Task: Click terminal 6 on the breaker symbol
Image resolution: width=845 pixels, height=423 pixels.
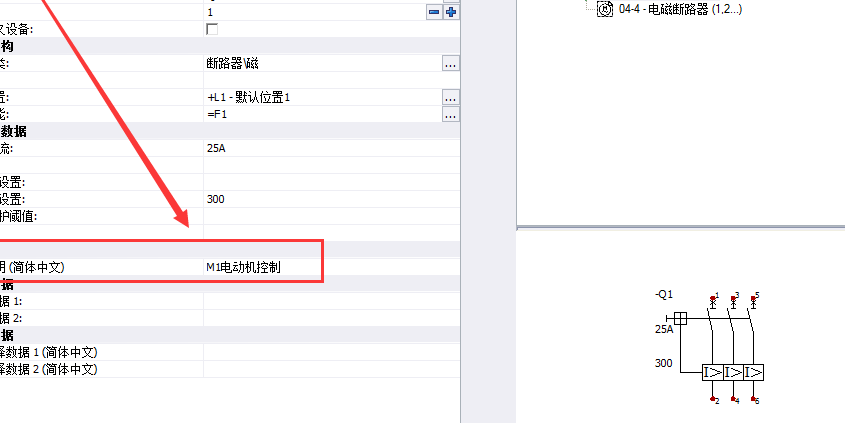Action: pos(754,400)
